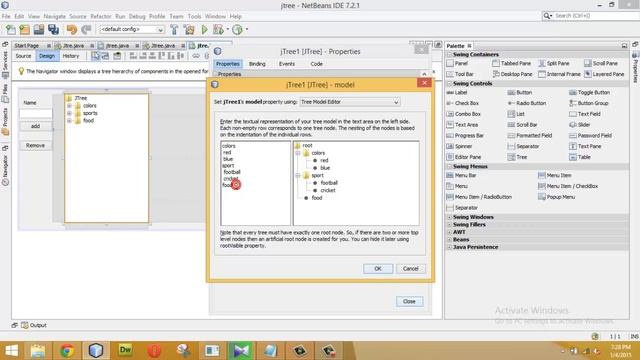Open the History view tab
Image resolution: width=640 pixels, height=360 pixels.
click(71, 56)
